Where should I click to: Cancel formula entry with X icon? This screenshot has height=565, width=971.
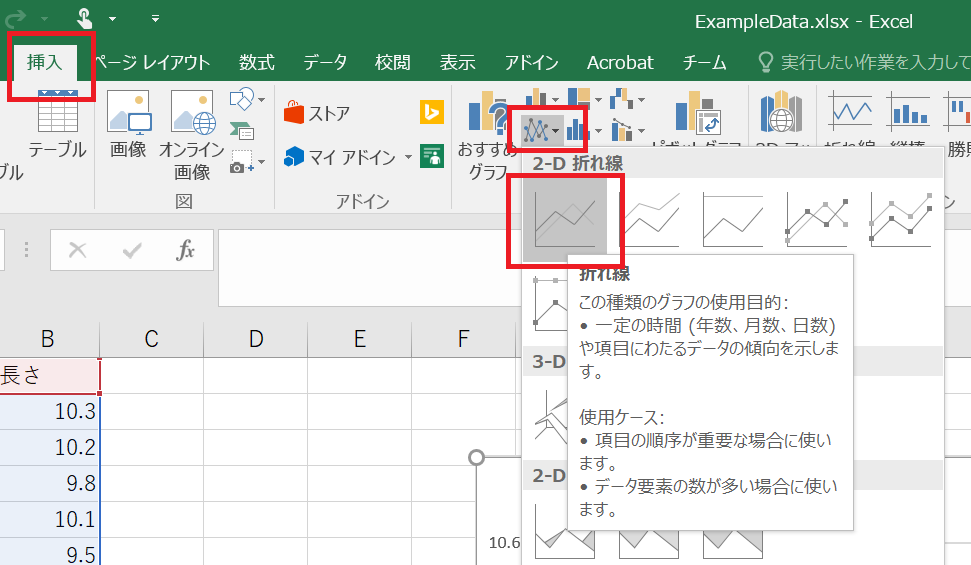(77, 250)
